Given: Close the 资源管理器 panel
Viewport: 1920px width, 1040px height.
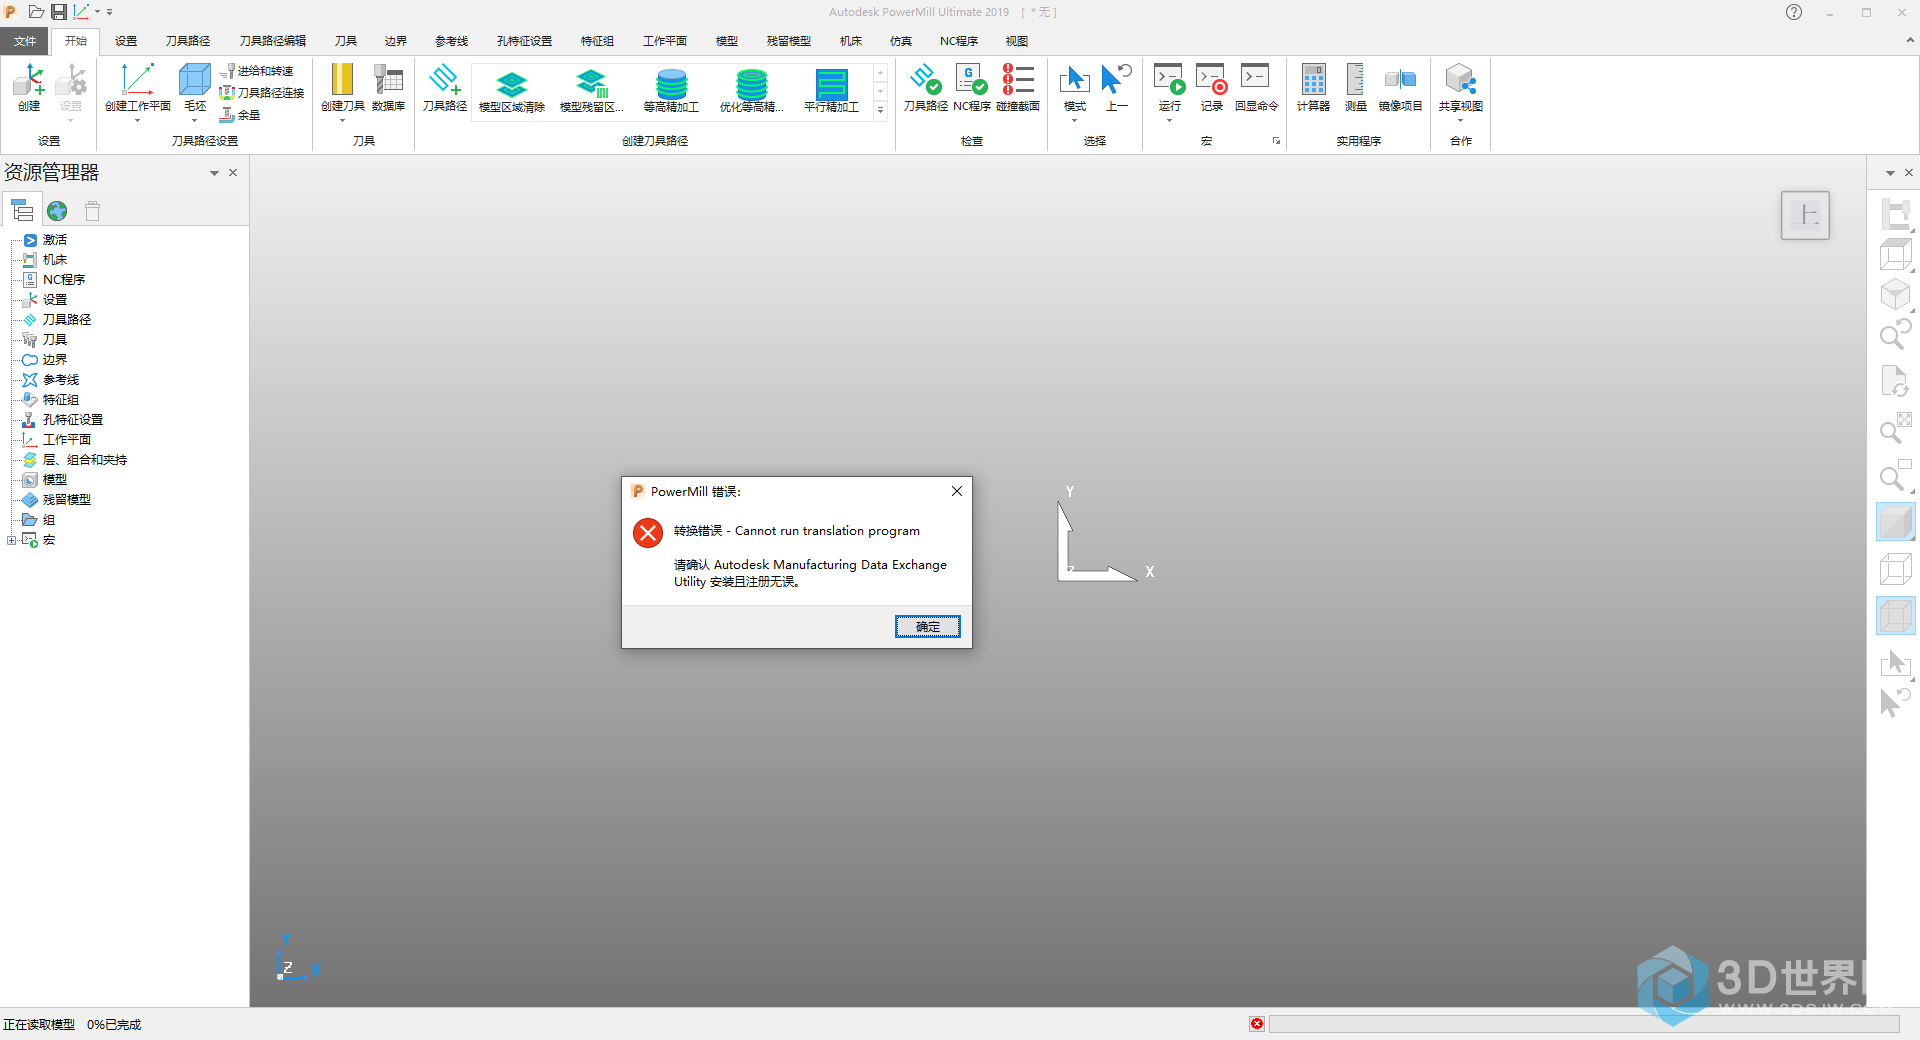Looking at the screenshot, I should [x=233, y=172].
